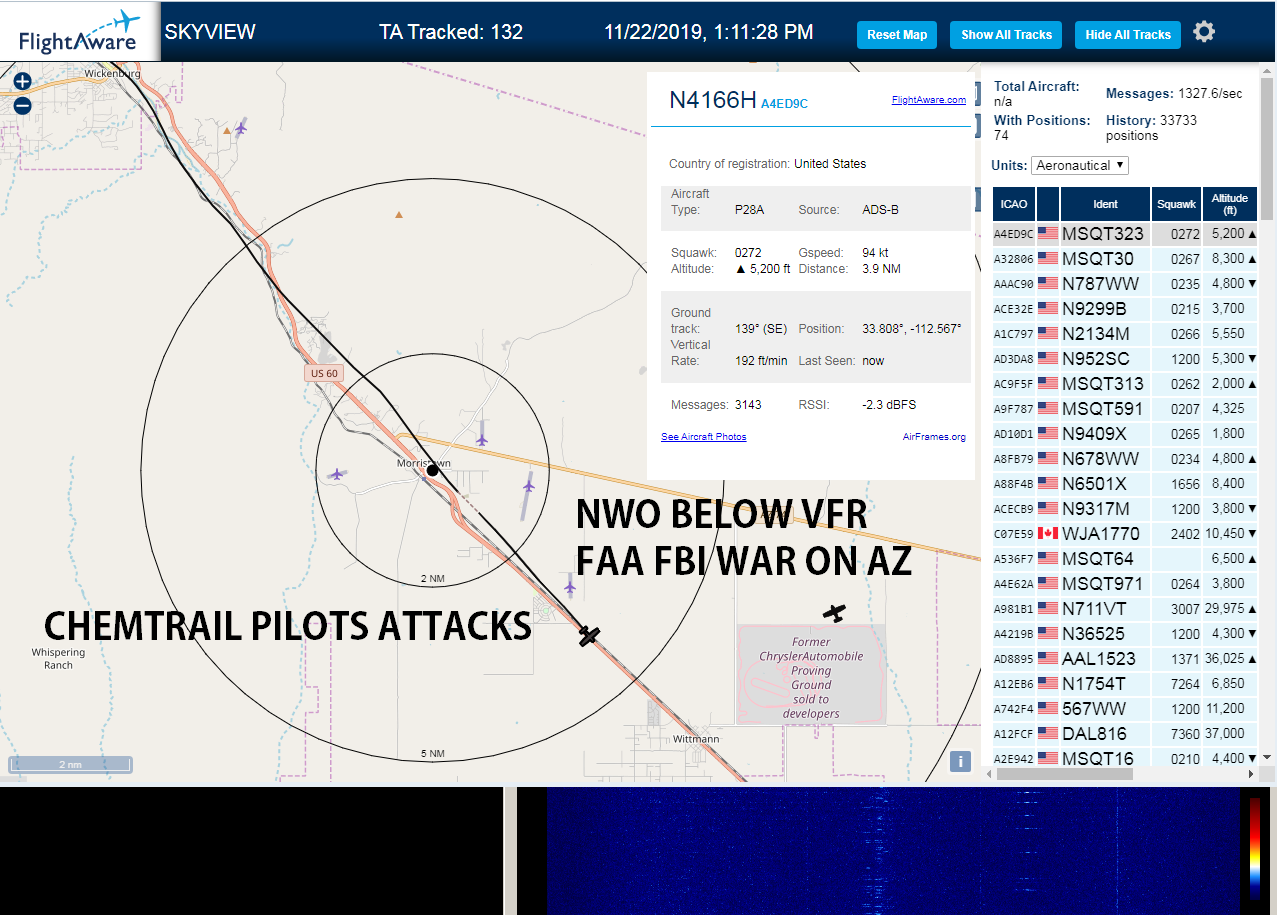Open the settings gear icon
The width and height of the screenshot is (1277, 915).
[x=1204, y=32]
